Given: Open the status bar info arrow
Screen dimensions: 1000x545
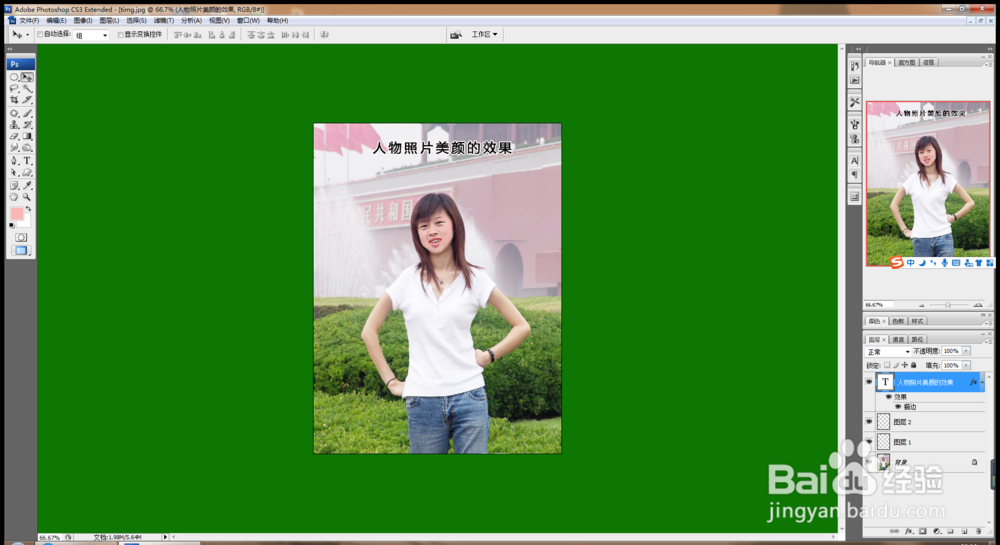Looking at the screenshot, I should tap(165, 537).
